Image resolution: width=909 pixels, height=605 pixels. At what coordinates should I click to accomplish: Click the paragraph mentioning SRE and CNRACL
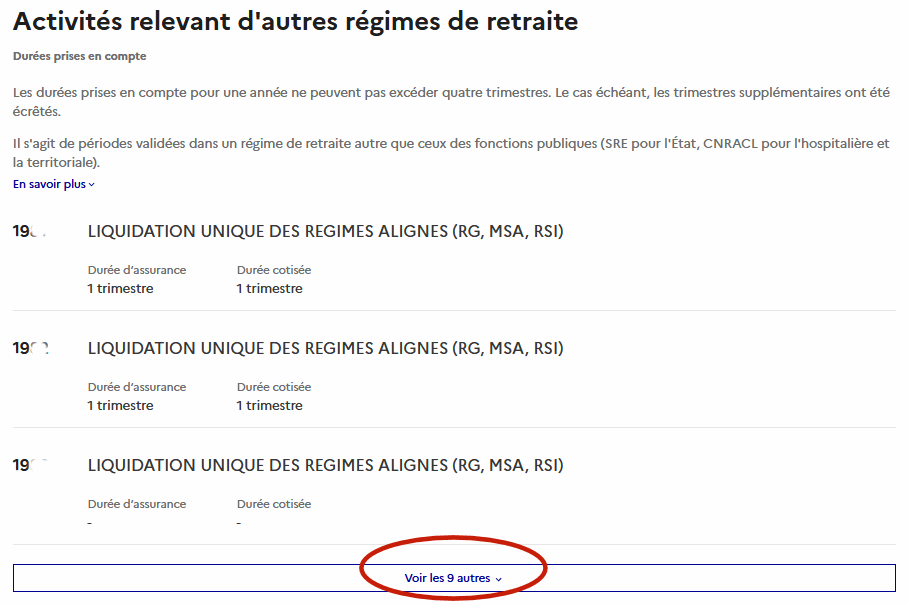tap(450, 153)
